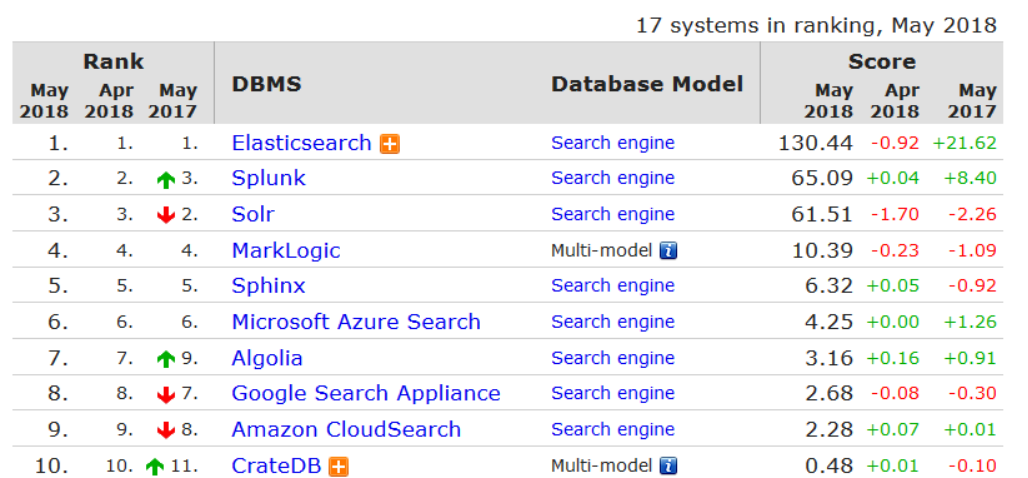This screenshot has height=478, width=1028.
Task: Click the DBMS column header
Action: pyautogui.click(x=267, y=84)
